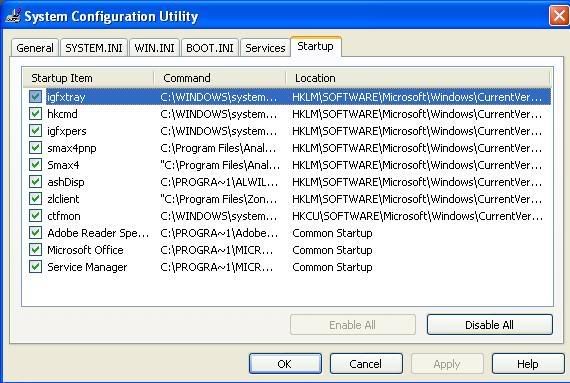Toggle the igfxpers checkbox

[35, 131]
